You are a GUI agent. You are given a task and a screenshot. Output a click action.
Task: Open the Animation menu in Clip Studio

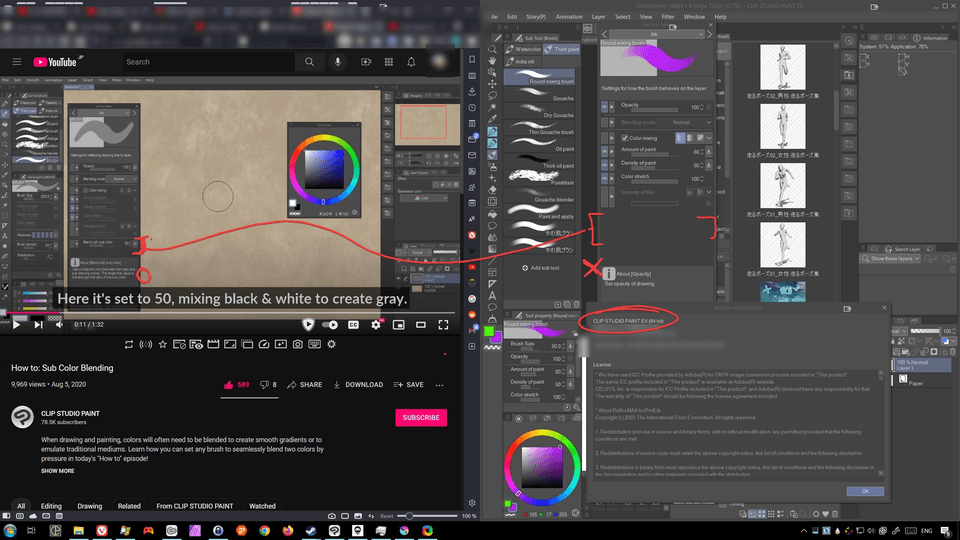tap(569, 17)
